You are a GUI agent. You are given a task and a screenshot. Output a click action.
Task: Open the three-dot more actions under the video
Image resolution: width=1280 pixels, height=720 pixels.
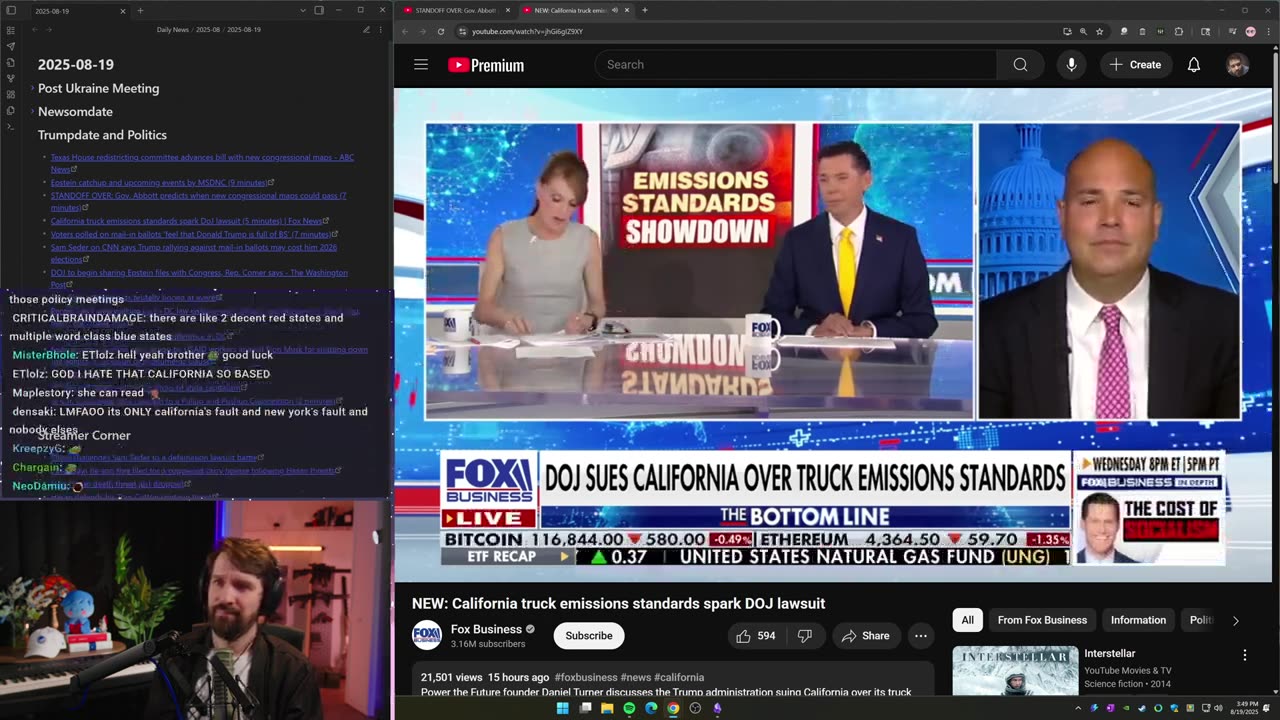point(920,636)
